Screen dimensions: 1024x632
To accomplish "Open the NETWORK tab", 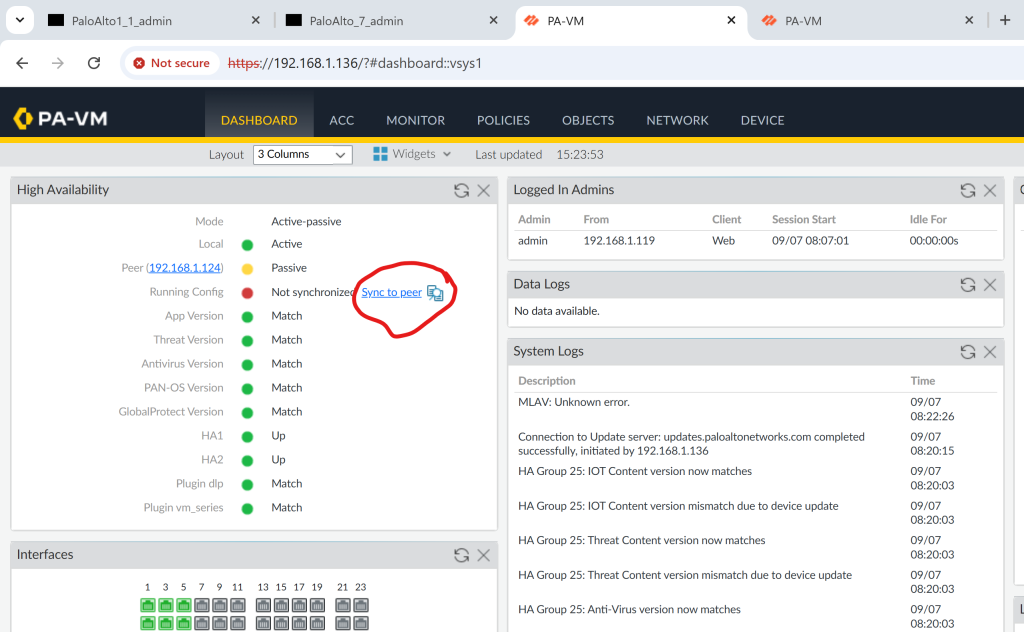I will click(x=677, y=121).
